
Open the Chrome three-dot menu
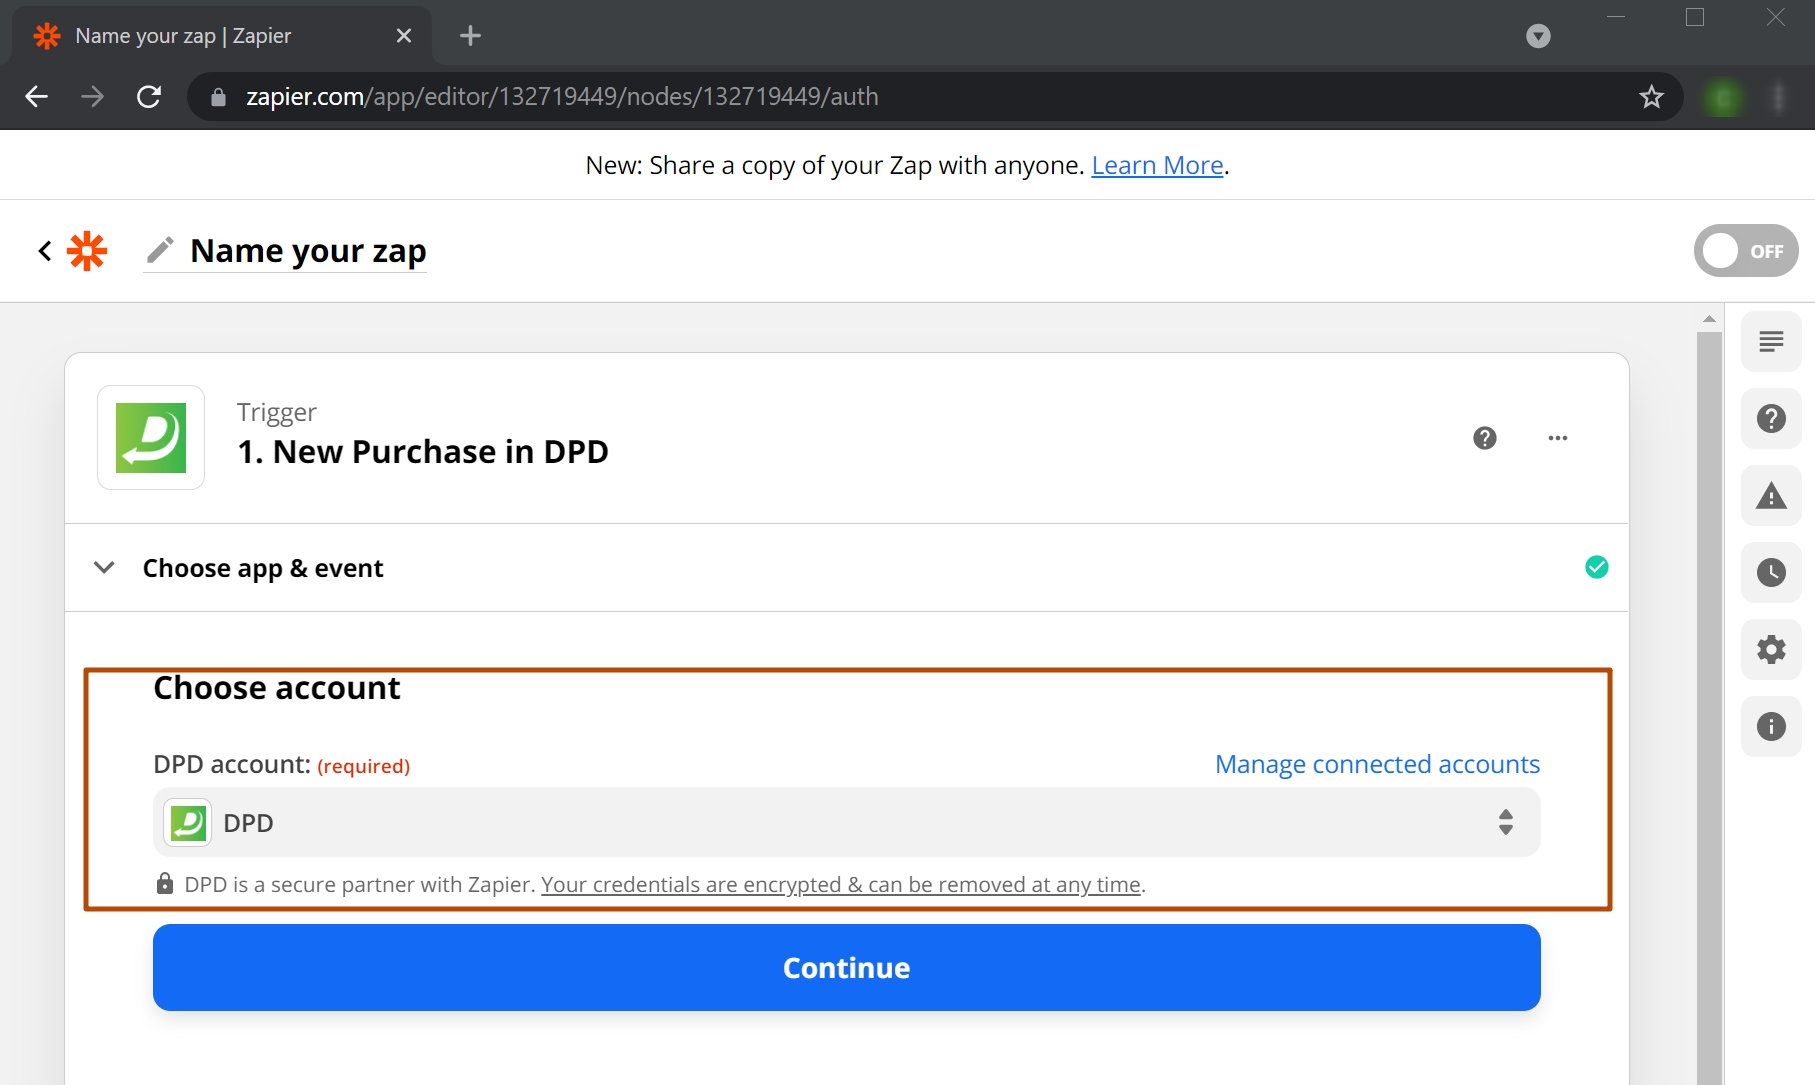[1779, 97]
